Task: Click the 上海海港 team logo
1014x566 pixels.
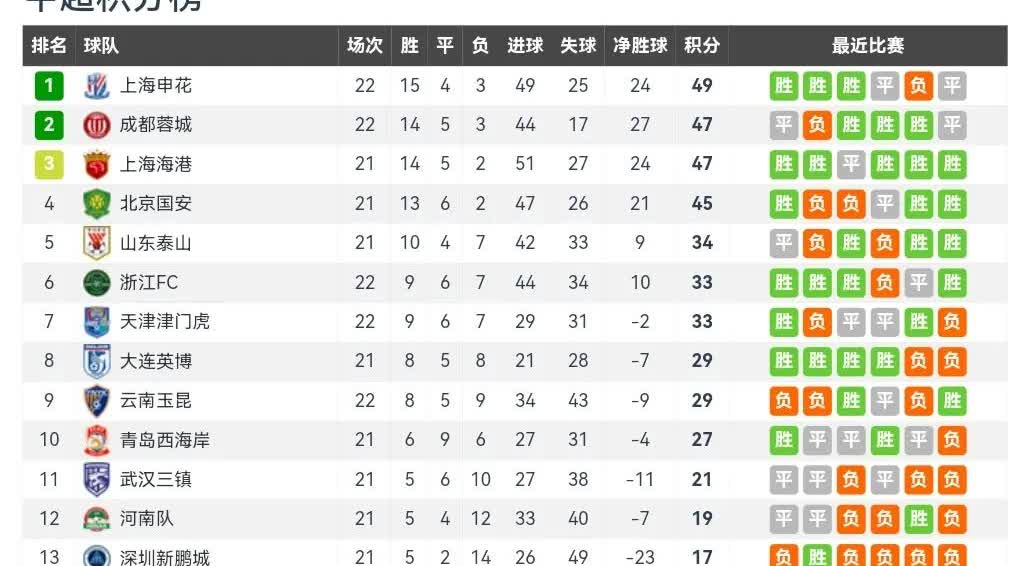Action: click(96, 165)
